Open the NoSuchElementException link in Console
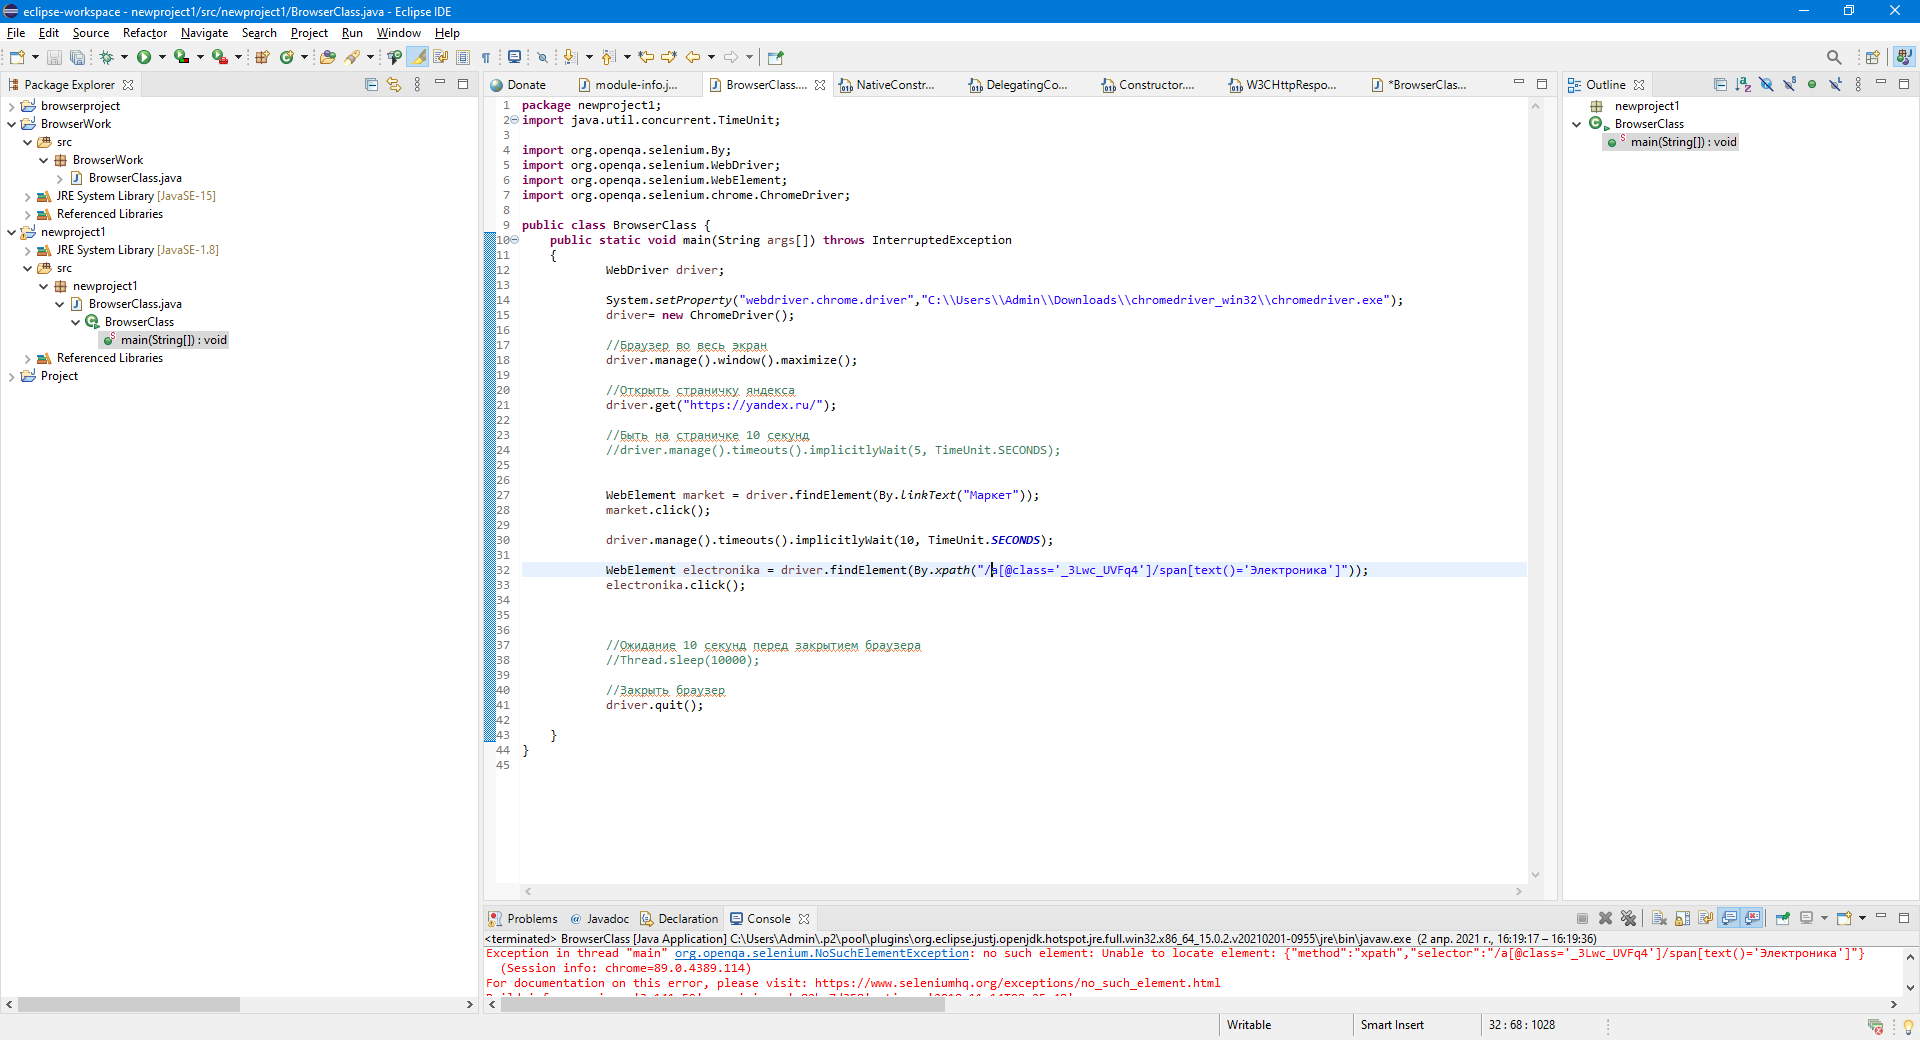 pos(822,953)
